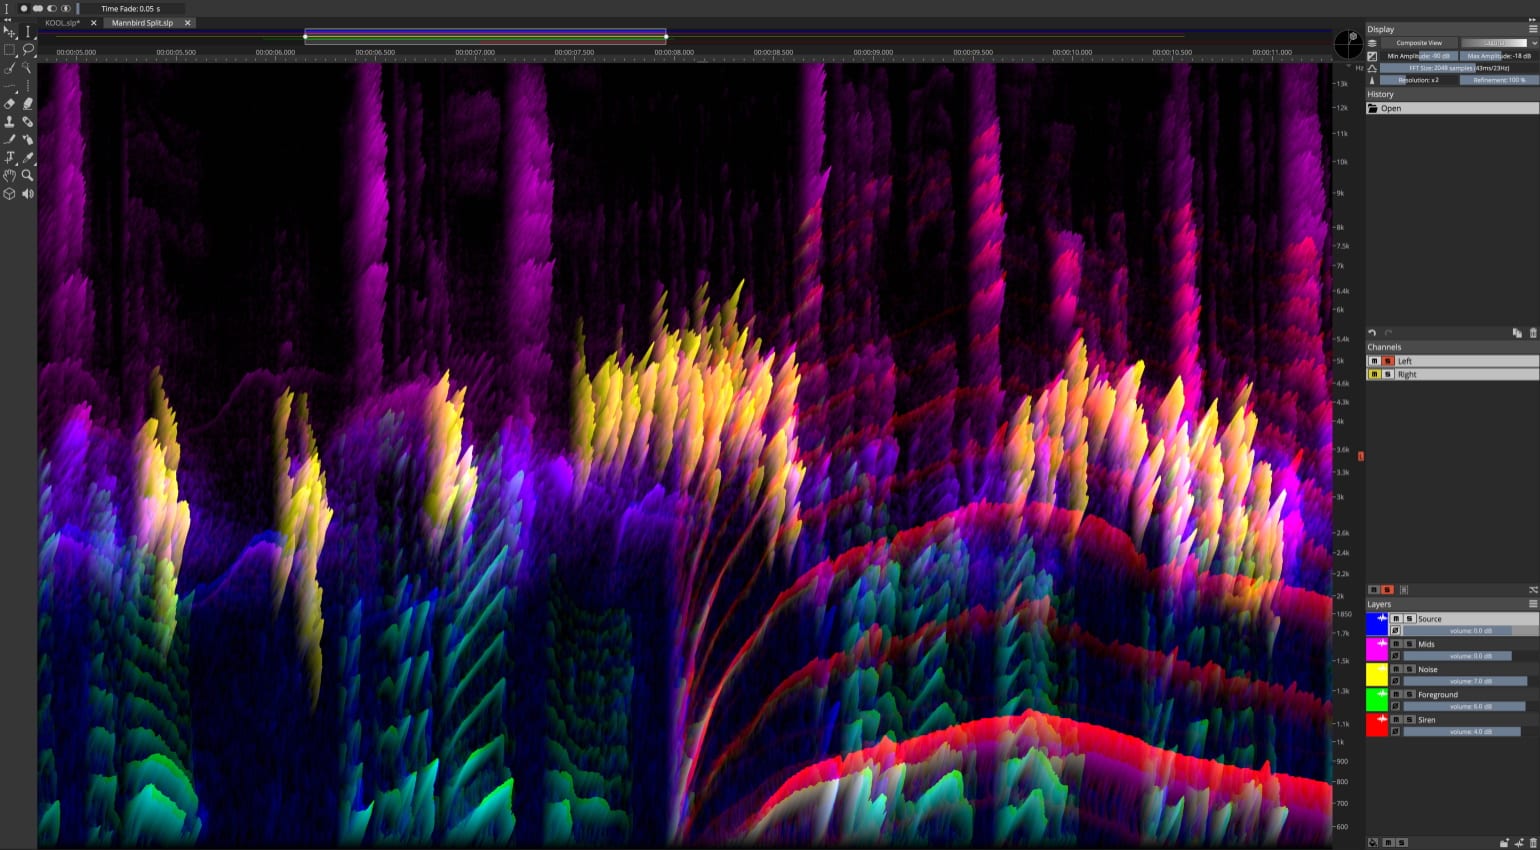This screenshot has width=1540, height=850.
Task: Switch to the Mannbird Split.slp tab
Action: point(142,23)
